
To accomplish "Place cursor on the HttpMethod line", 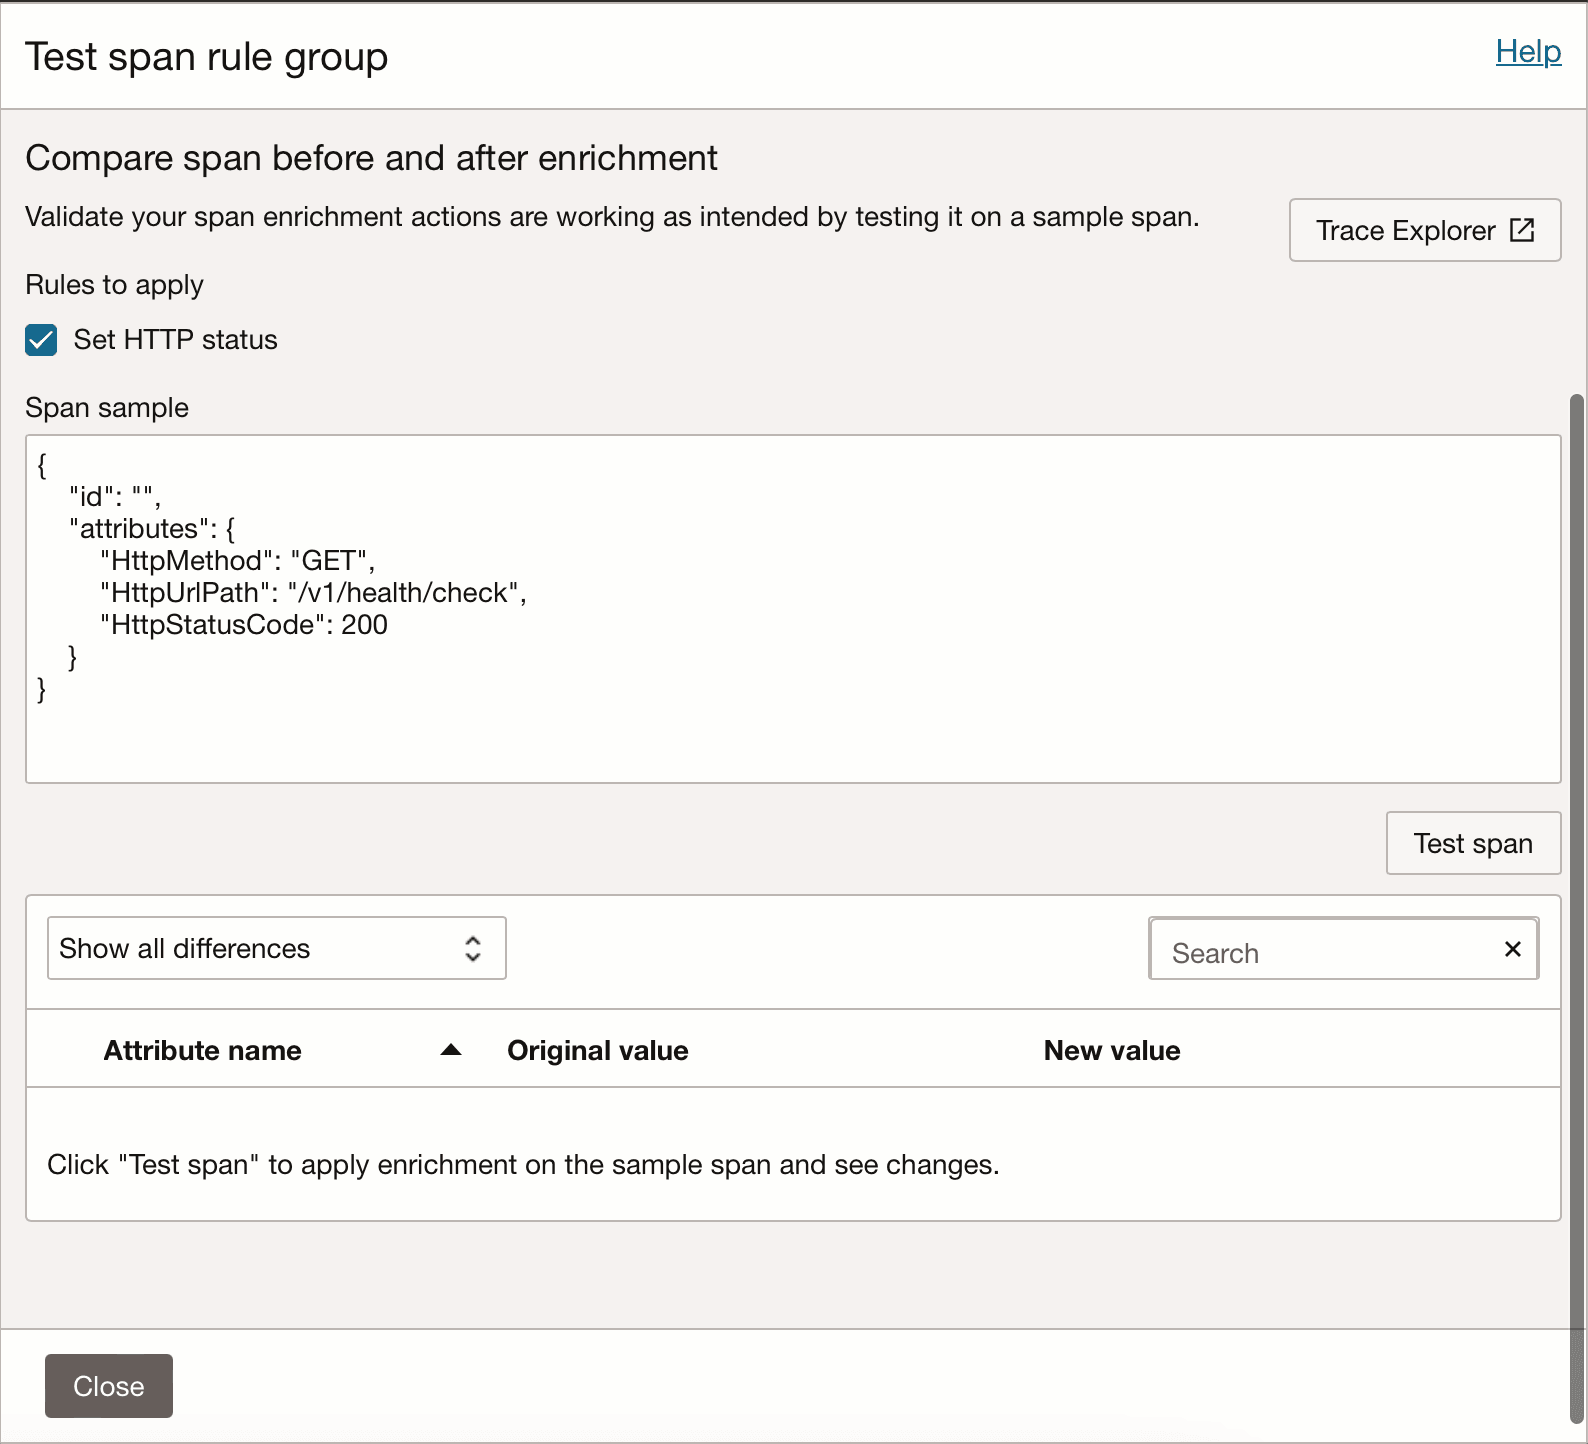I will tap(237, 561).
